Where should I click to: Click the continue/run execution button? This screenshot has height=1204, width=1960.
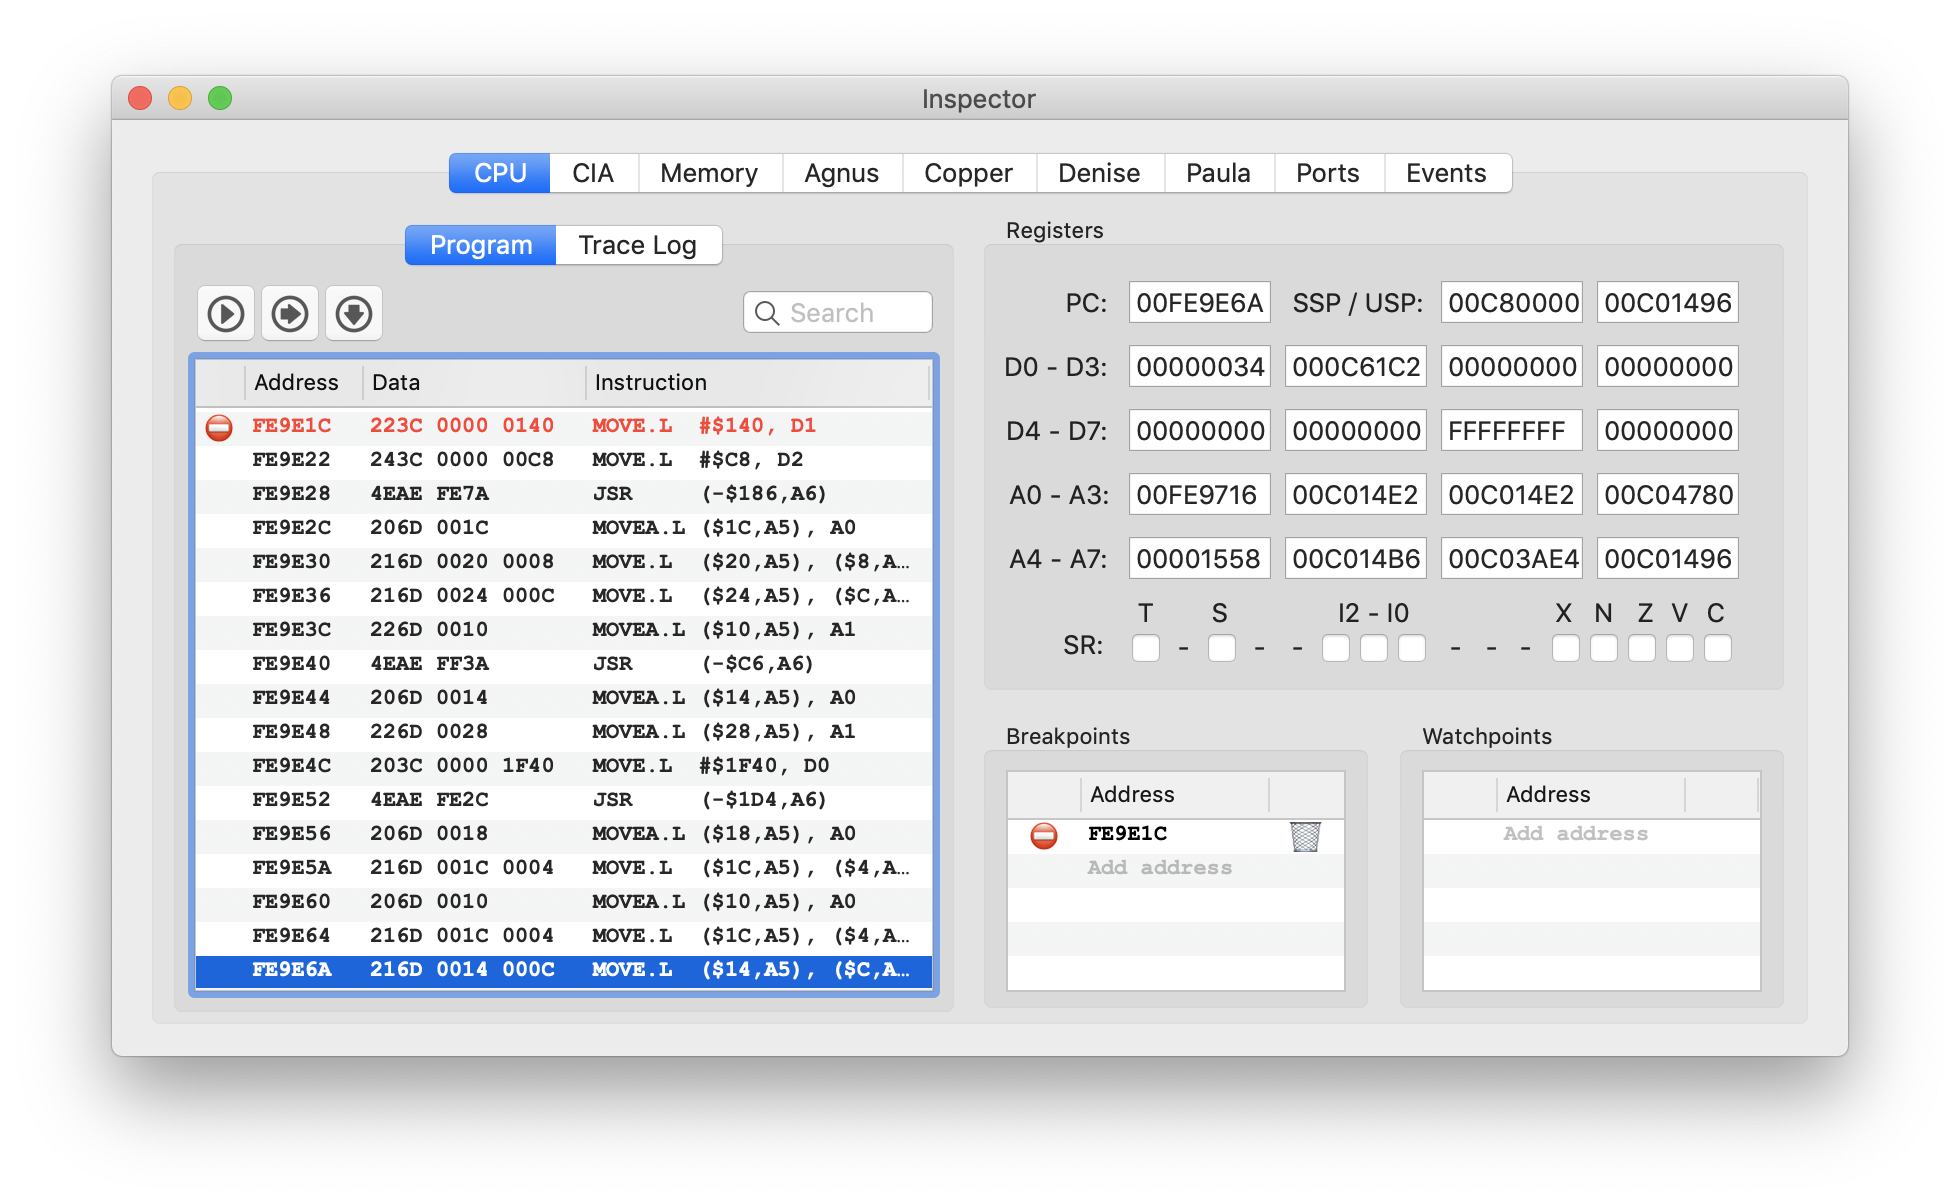226,314
